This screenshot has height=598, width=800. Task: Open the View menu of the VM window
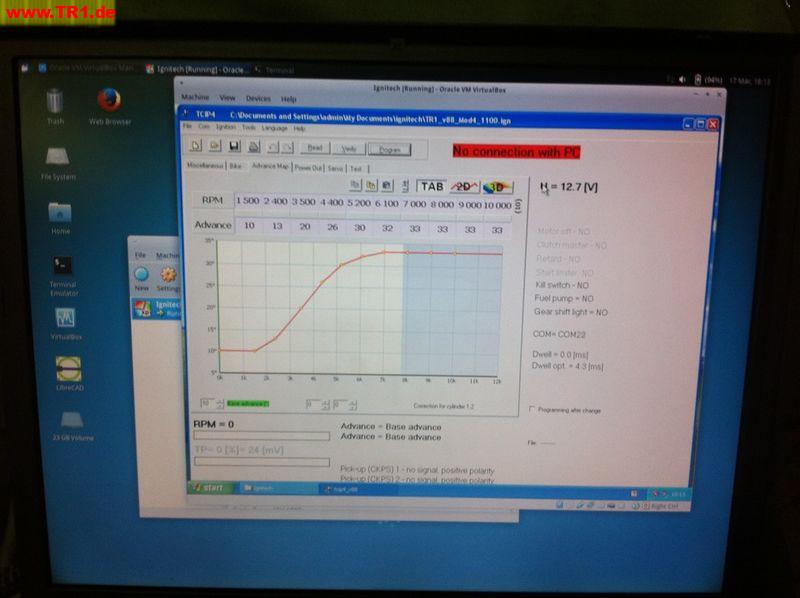(228, 97)
